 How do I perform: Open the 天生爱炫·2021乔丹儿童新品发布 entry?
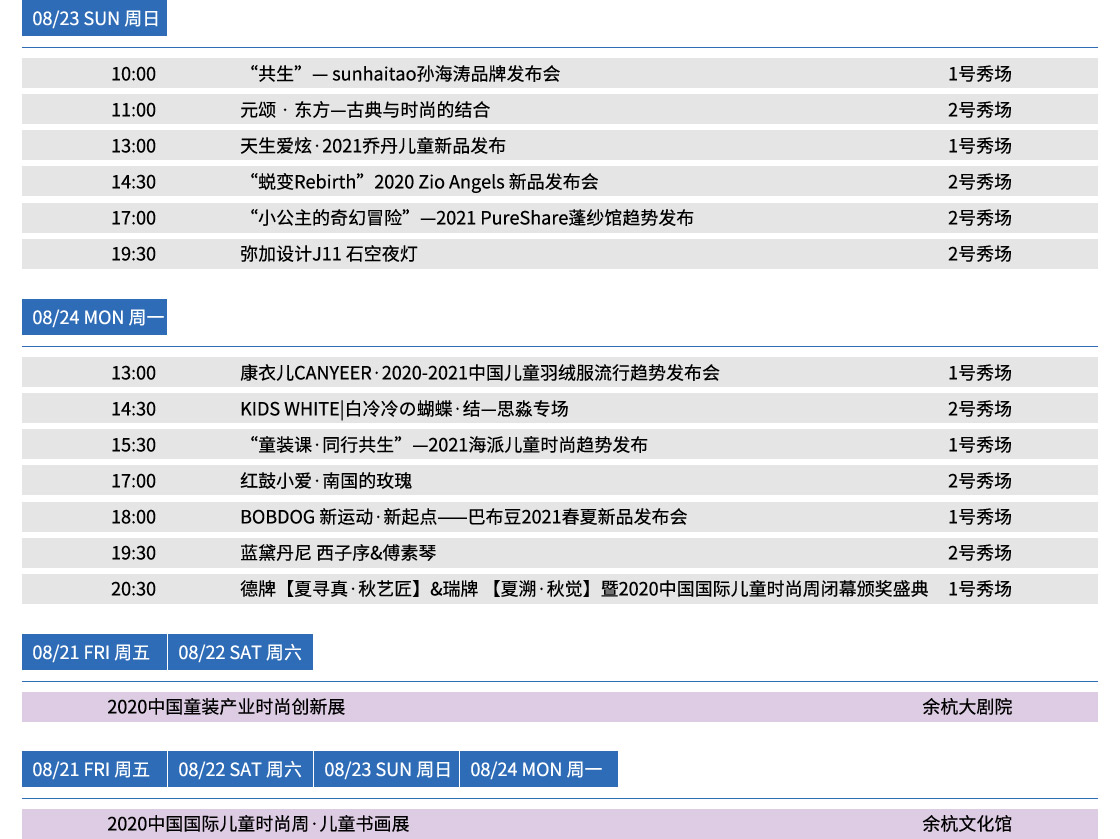point(373,146)
